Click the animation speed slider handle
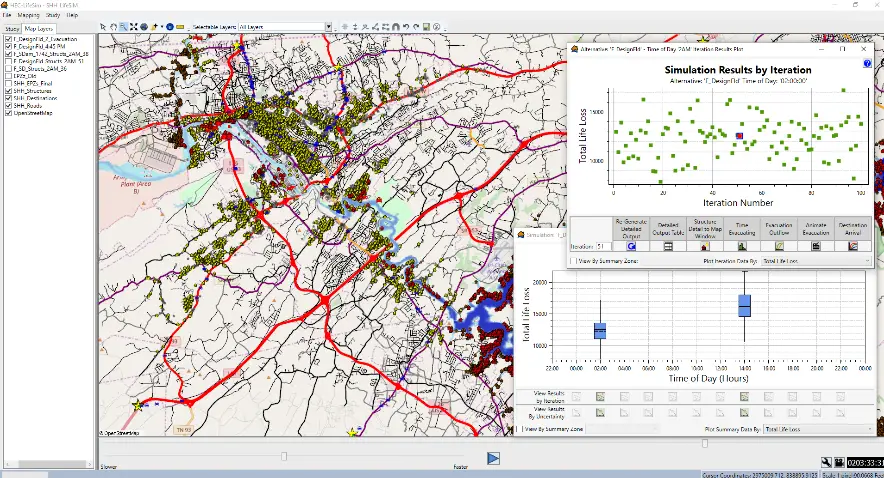The image size is (884, 478). pyautogui.click(x=284, y=457)
